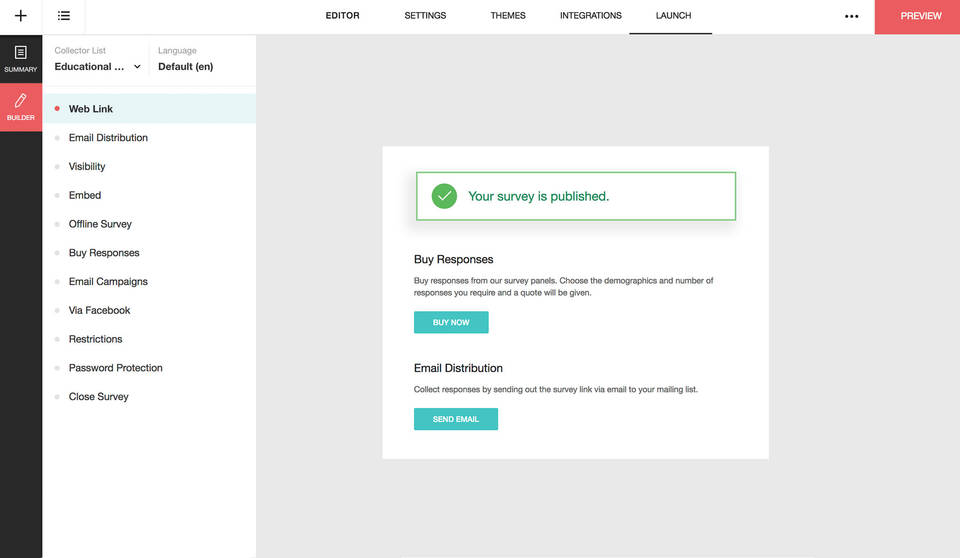
Task: Open the list menu icon
Action: [x=64, y=16]
